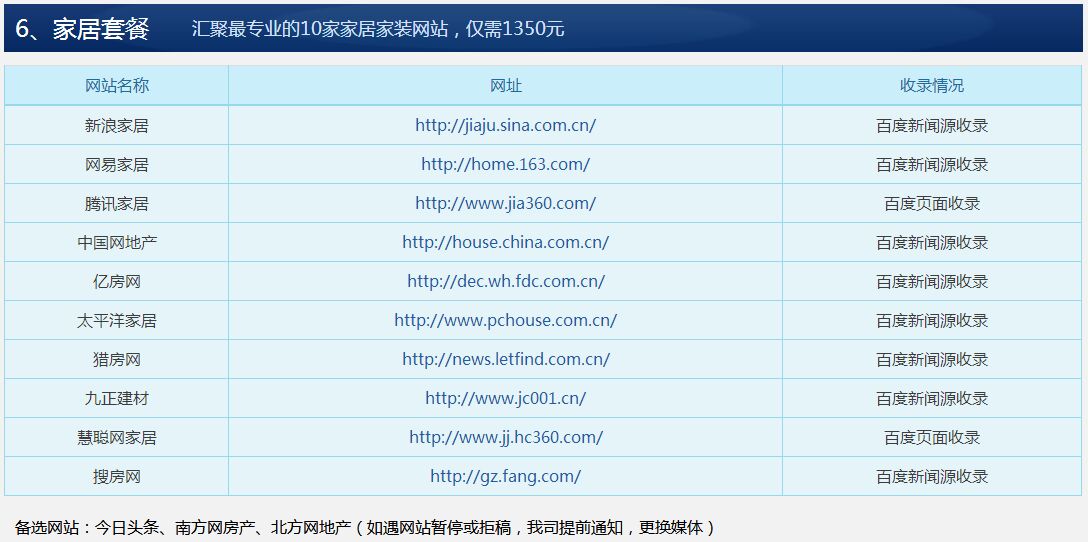Open the dec.wh.fdc.com.cn URL
The width and height of the screenshot is (1088, 542).
pos(505,281)
